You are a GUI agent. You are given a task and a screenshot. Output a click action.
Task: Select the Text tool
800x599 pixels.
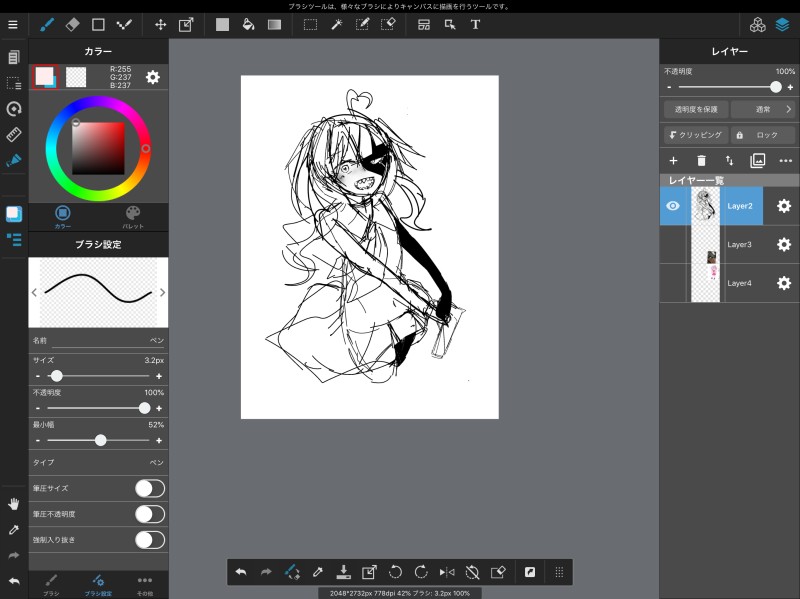pyautogui.click(x=475, y=24)
